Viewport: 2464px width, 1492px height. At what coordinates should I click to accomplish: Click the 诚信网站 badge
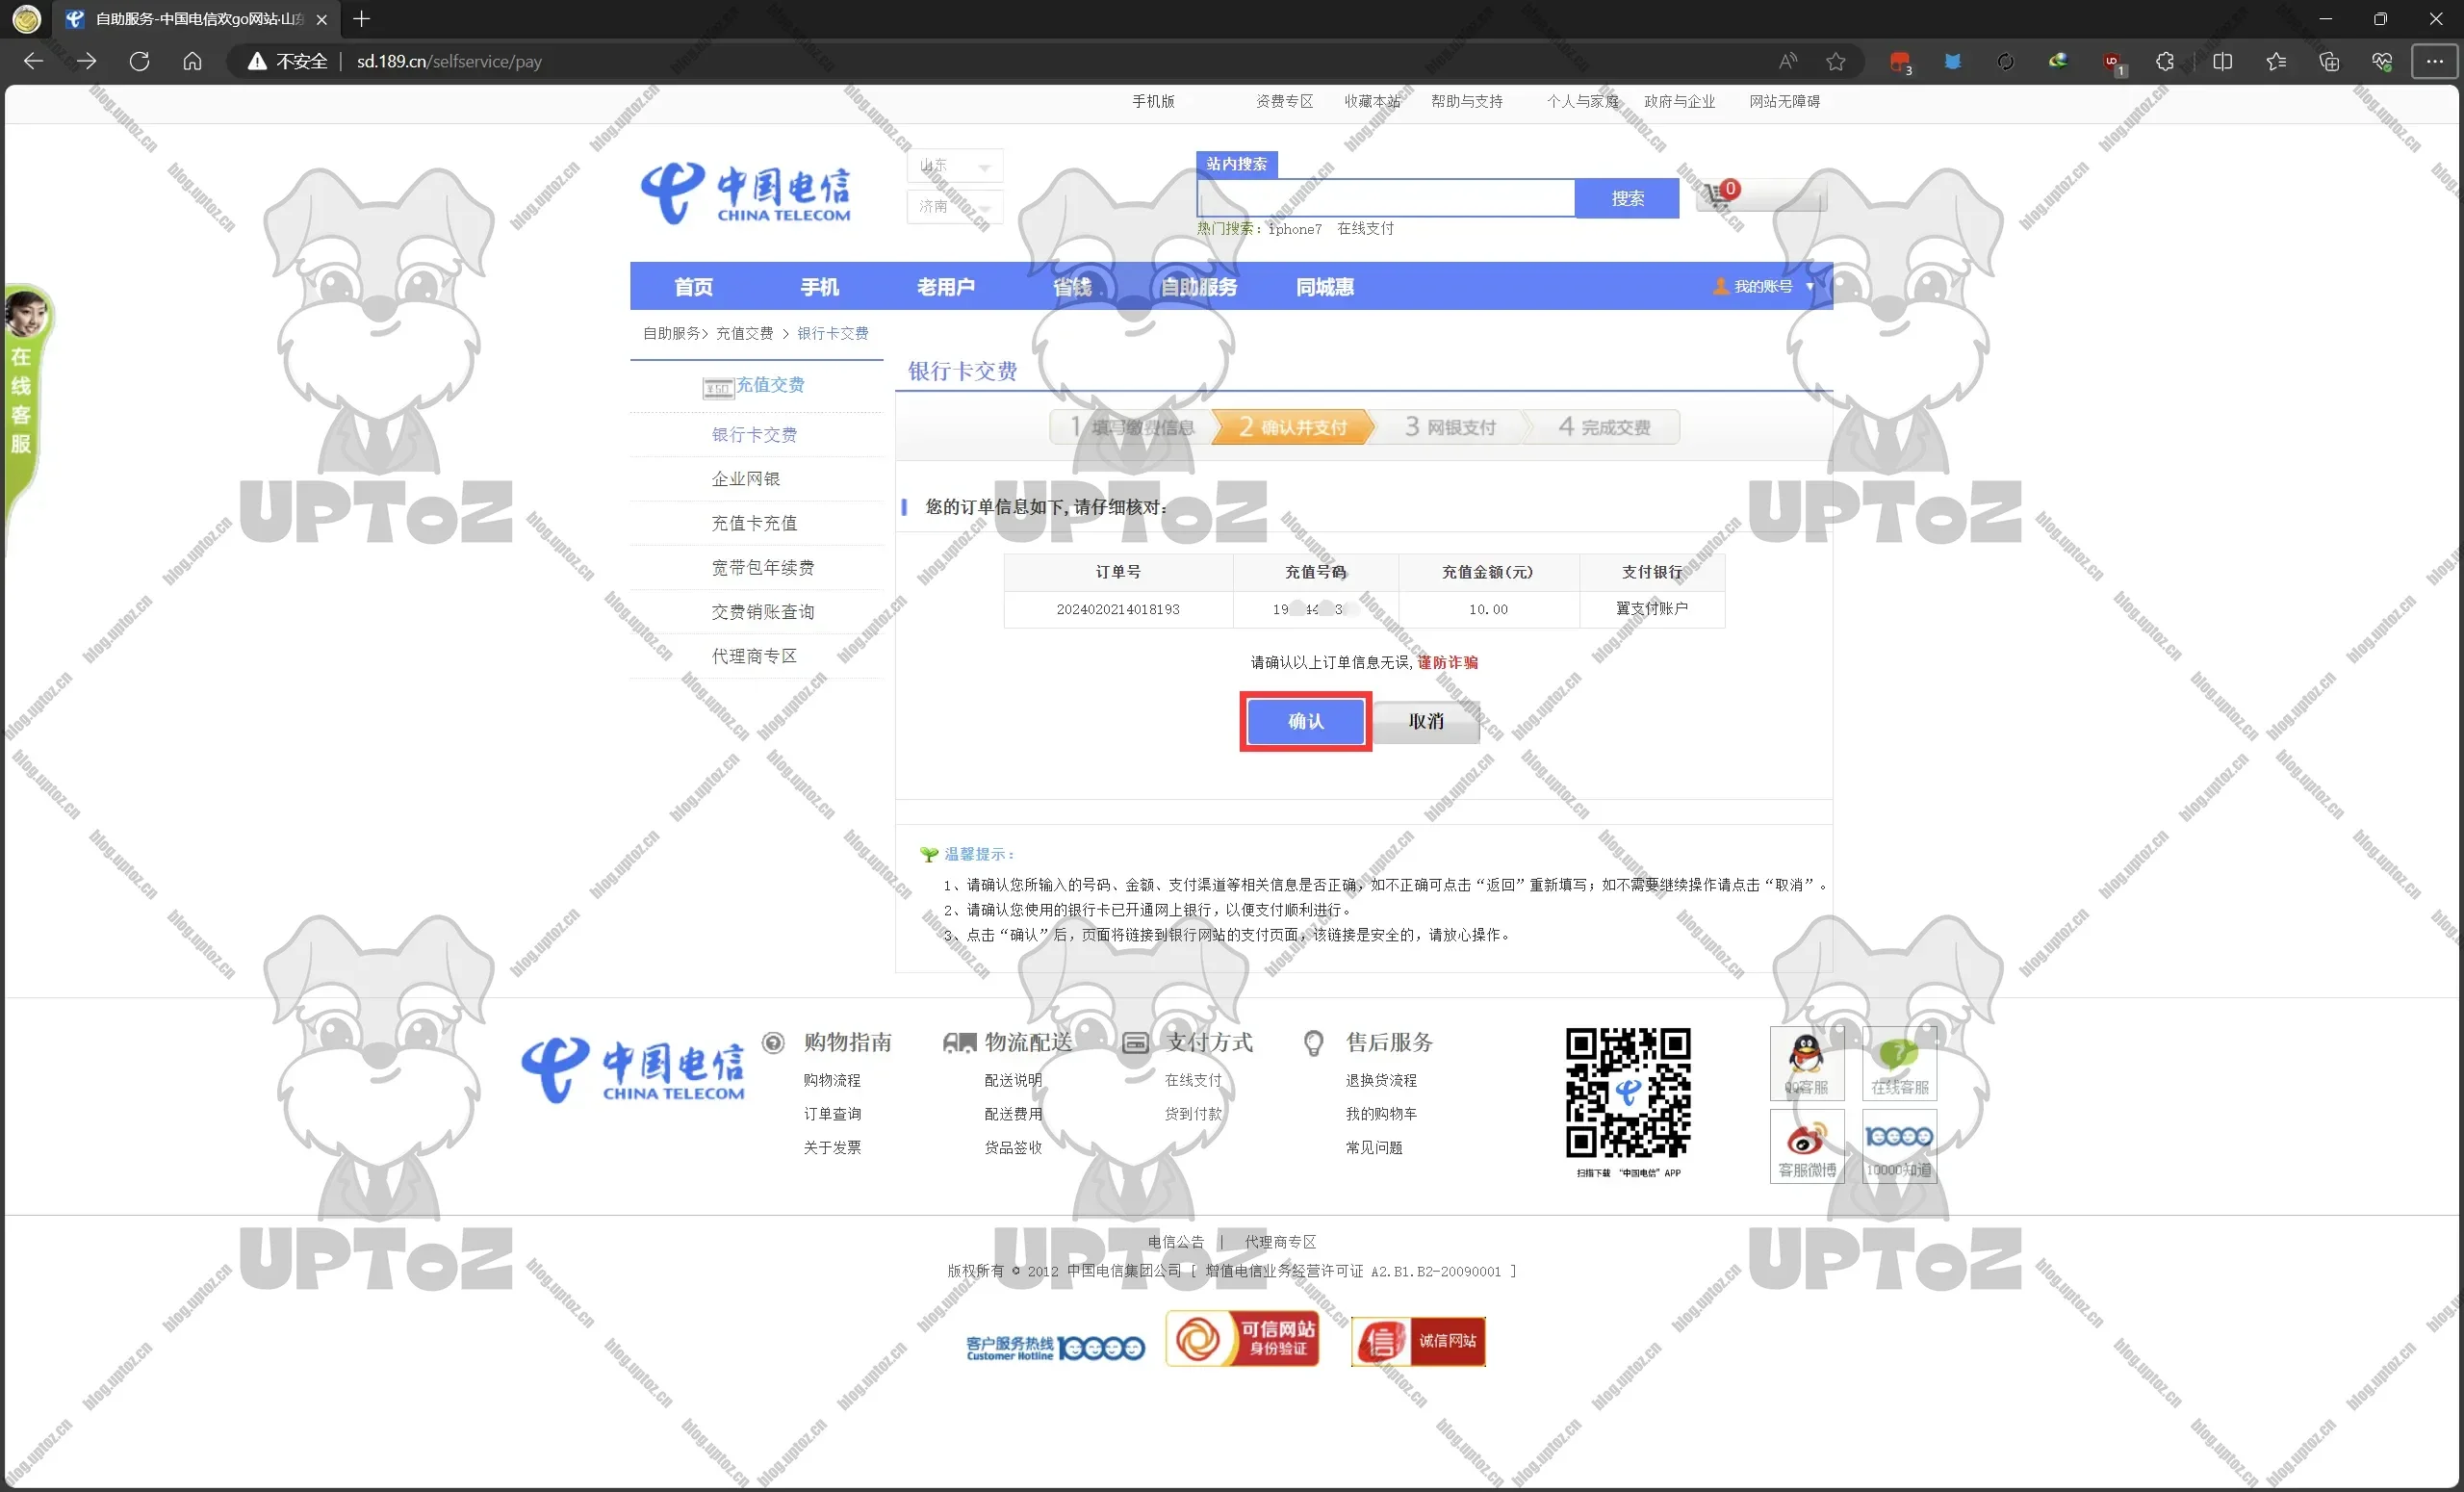1417,1340
